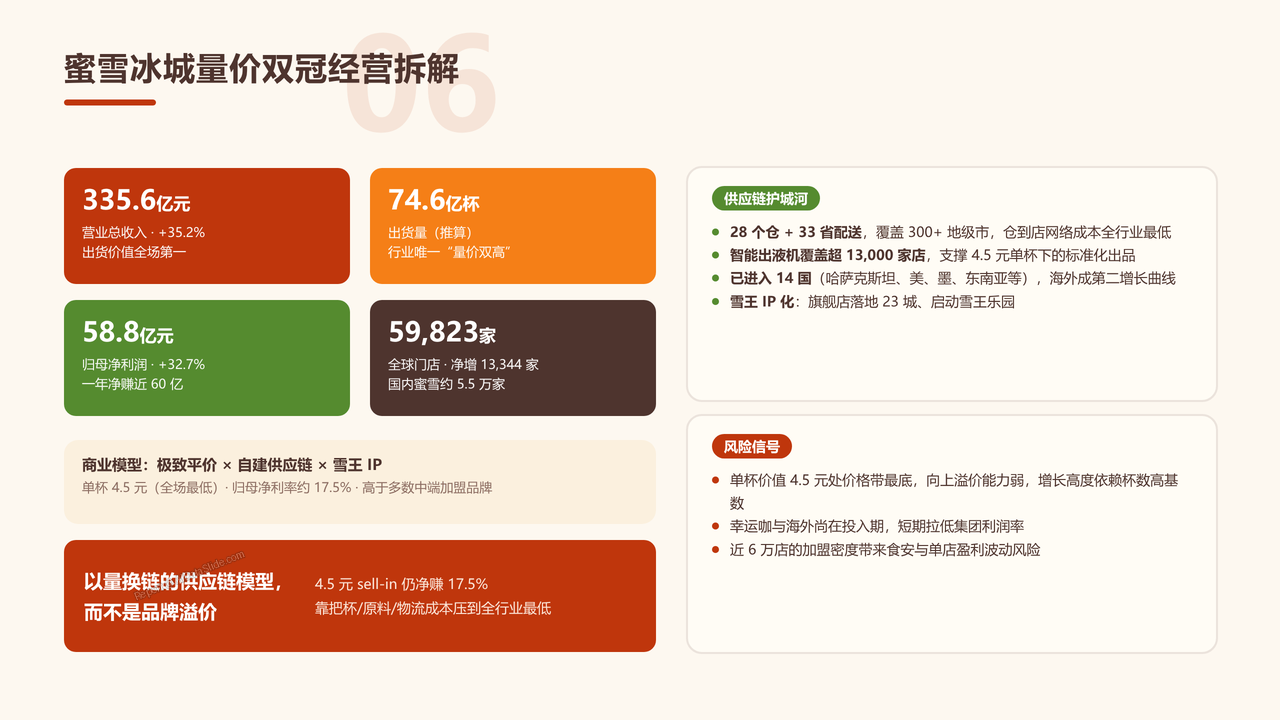Select the 74.6亿杯 shipment figure

tap(434, 200)
